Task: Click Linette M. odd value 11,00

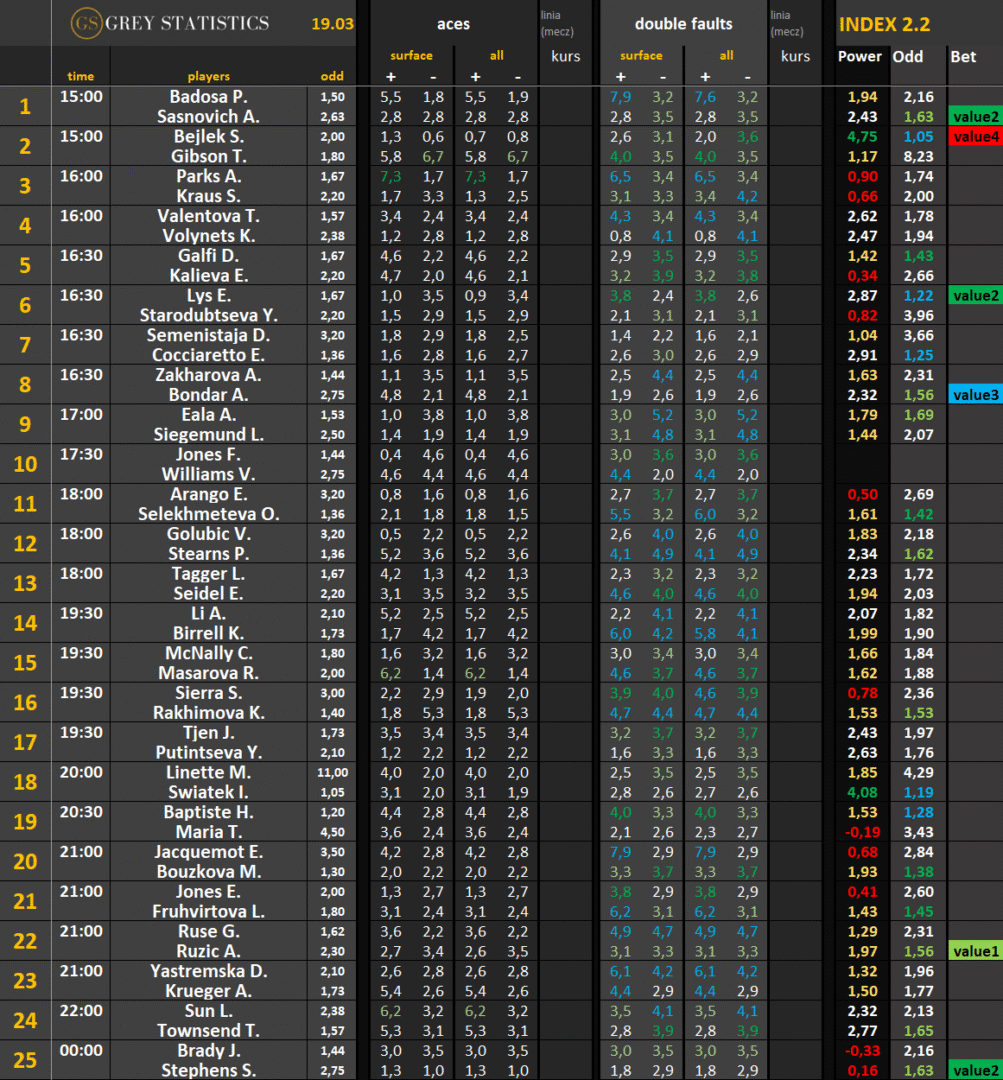Action: pyautogui.click(x=332, y=773)
